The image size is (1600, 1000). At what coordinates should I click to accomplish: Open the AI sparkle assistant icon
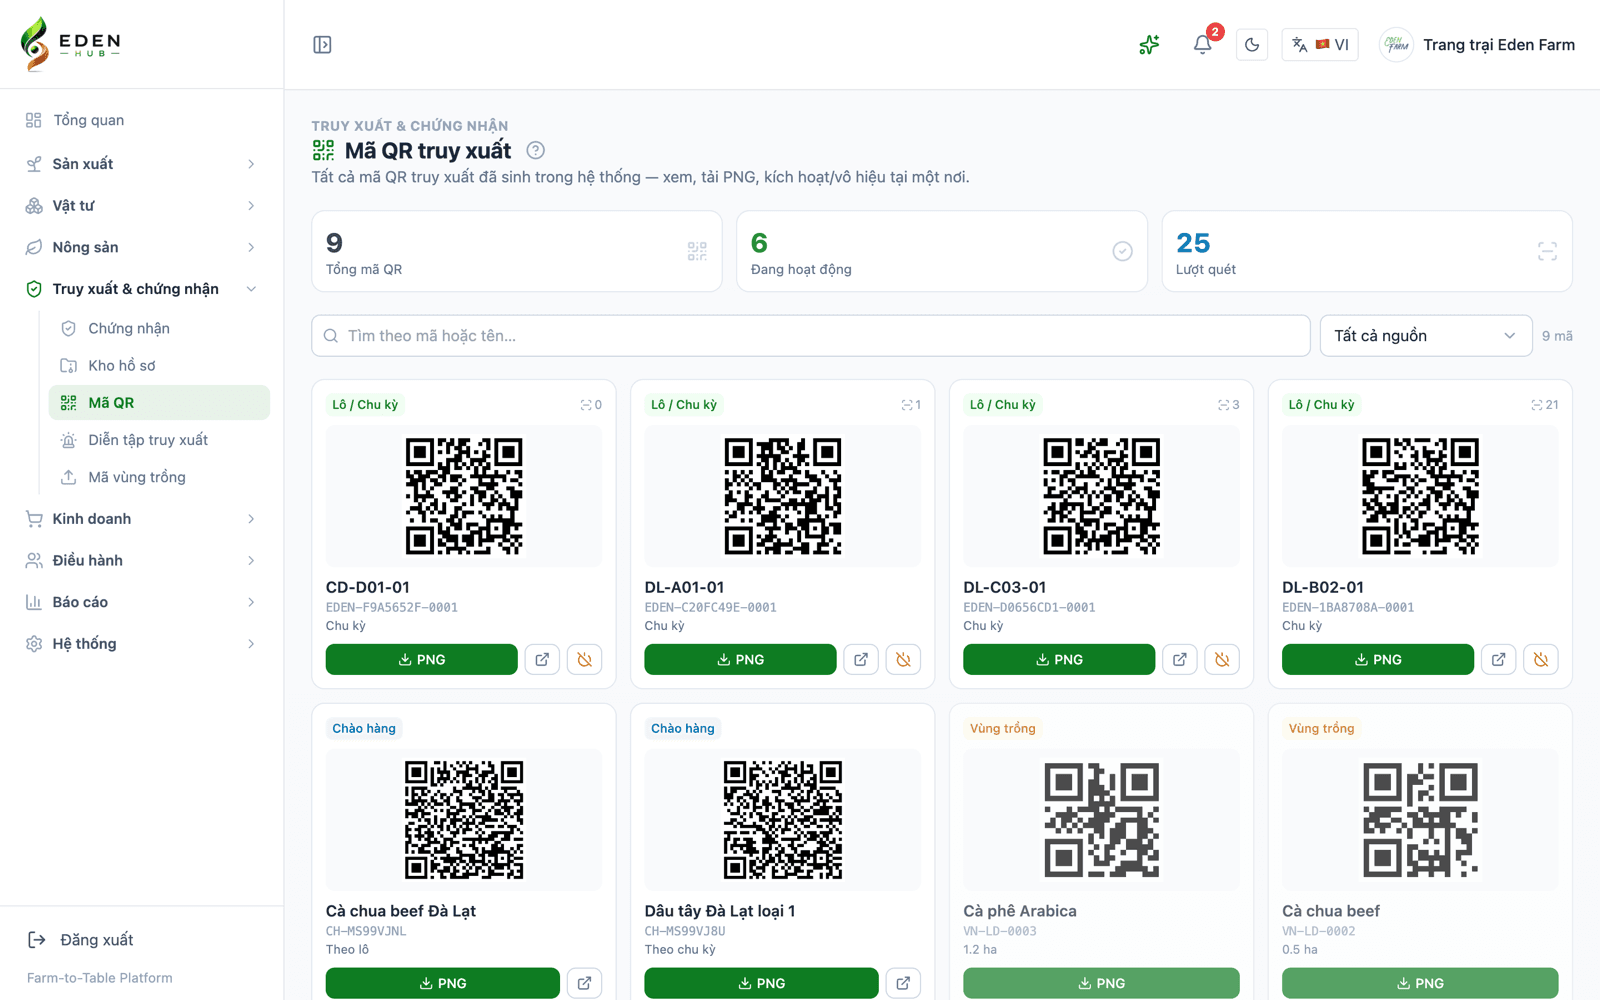1149,45
